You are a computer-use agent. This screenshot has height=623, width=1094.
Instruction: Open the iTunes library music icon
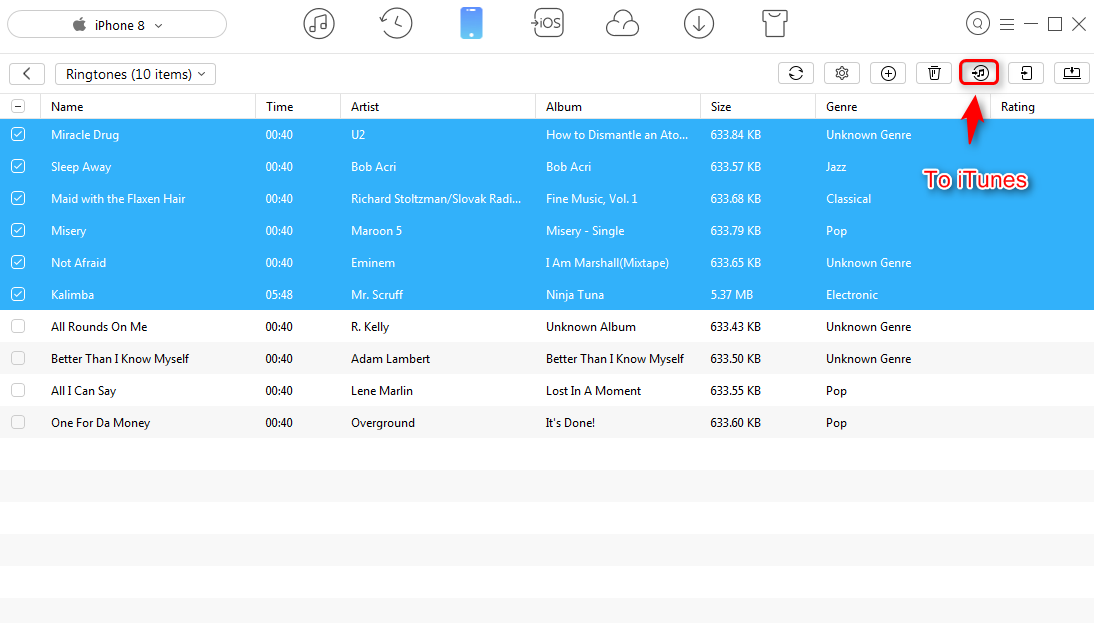point(319,24)
